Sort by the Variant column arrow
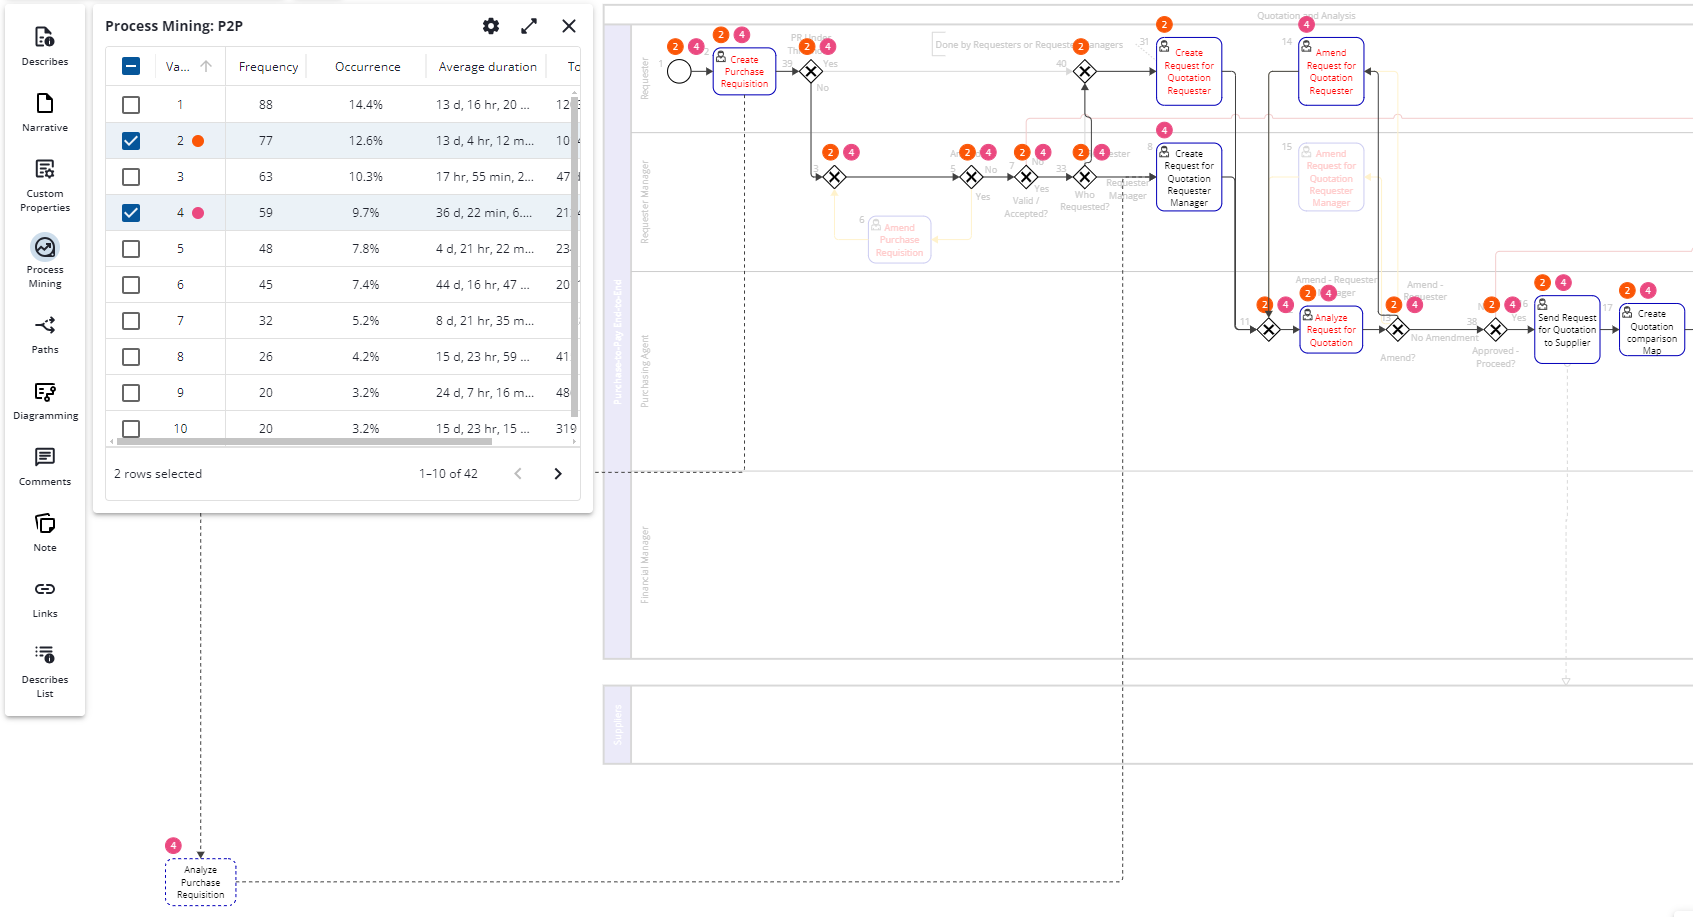 [x=206, y=67]
